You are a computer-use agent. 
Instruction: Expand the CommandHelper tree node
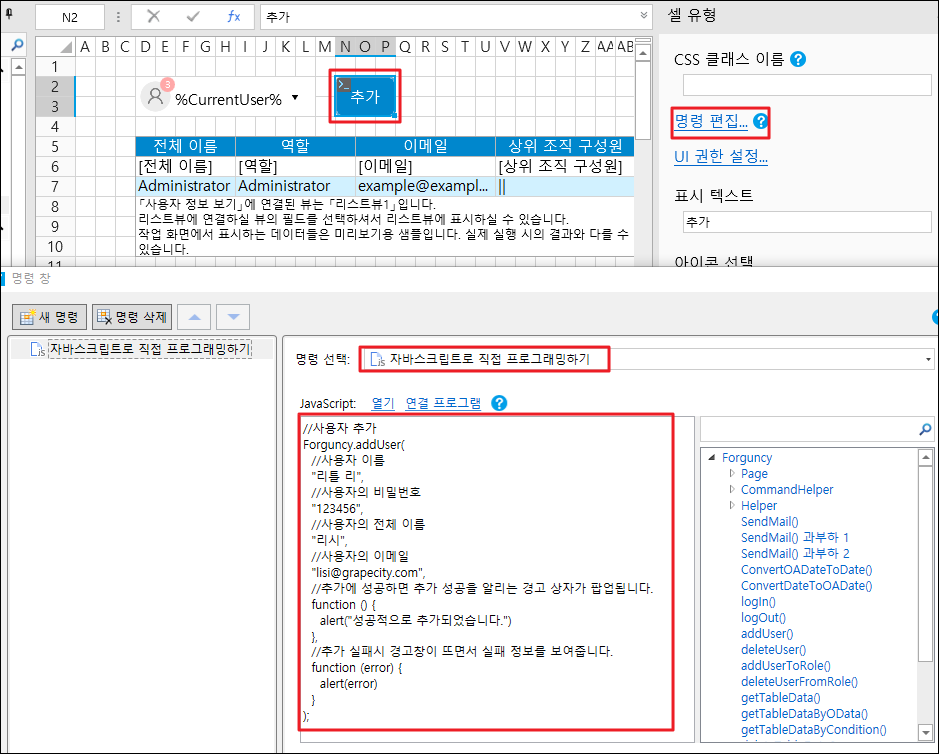732,490
